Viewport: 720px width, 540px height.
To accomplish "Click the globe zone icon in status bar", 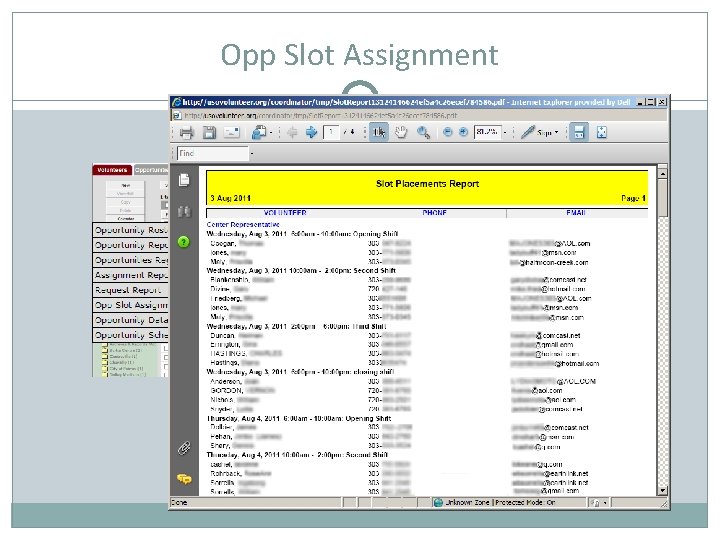I will pyautogui.click(x=438, y=502).
